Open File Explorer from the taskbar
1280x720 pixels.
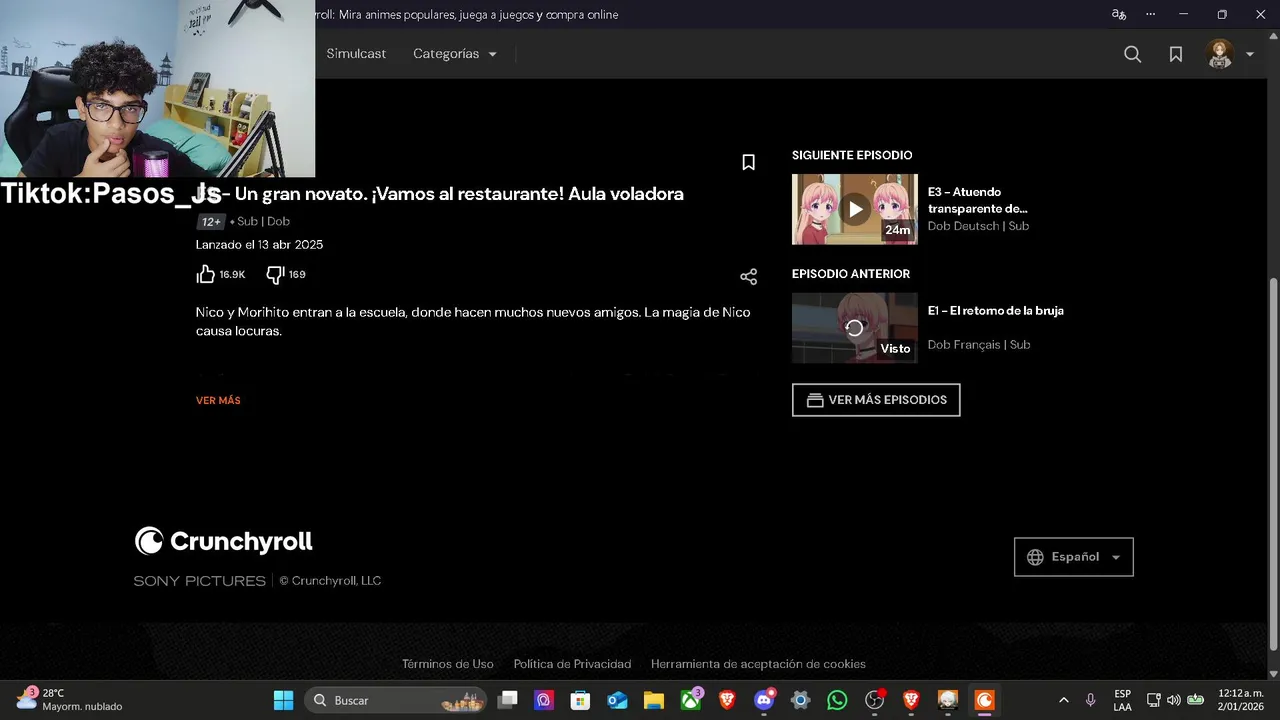coord(654,700)
